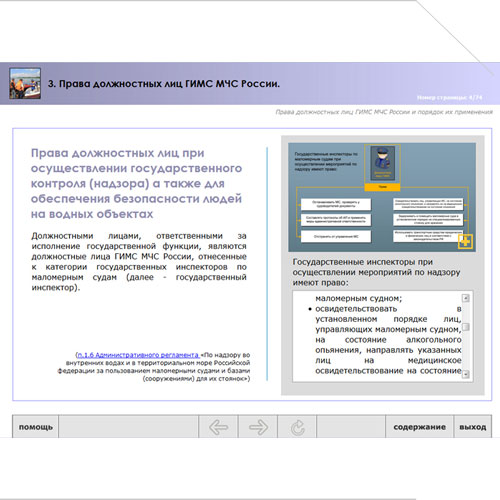This screenshot has width=500, height=500.
Task: Enlarge diagram using yellow plus icon
Action: pos(465,241)
